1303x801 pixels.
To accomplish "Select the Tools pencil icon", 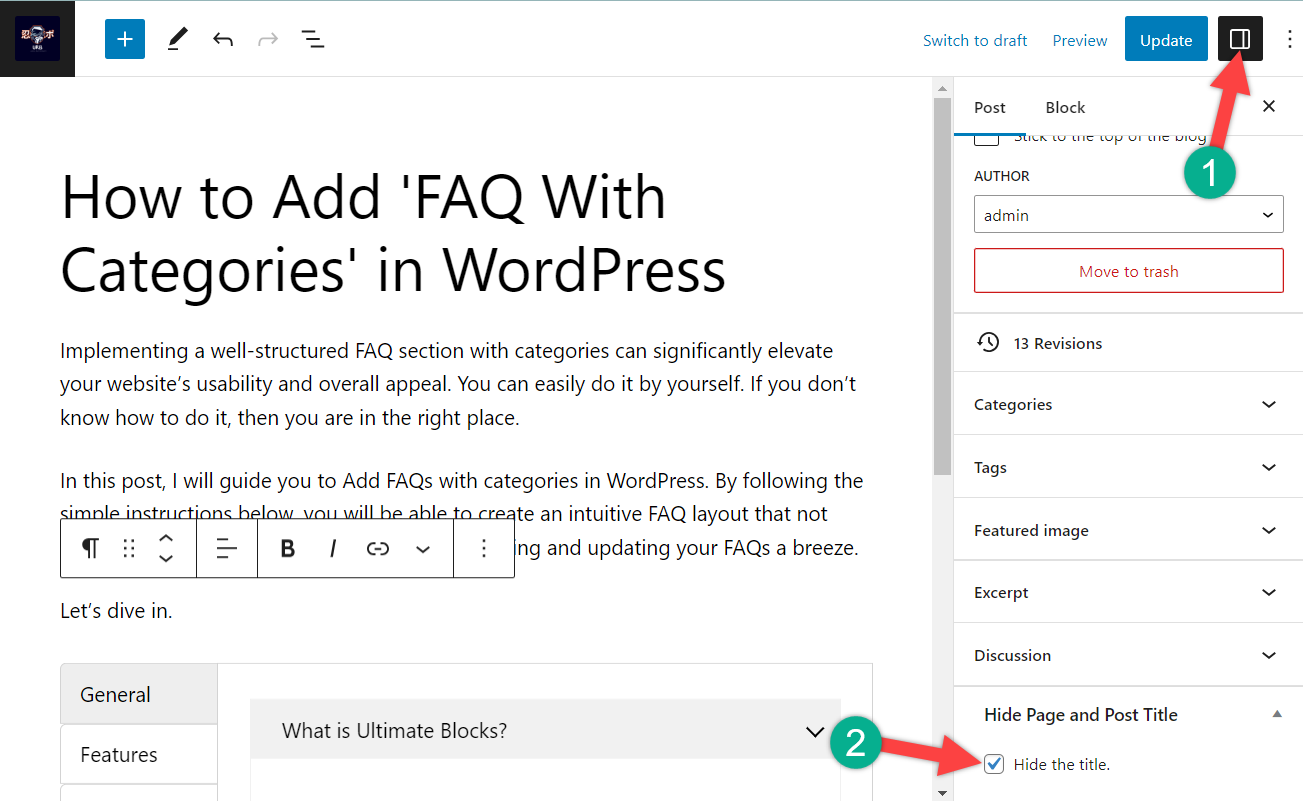I will point(177,39).
